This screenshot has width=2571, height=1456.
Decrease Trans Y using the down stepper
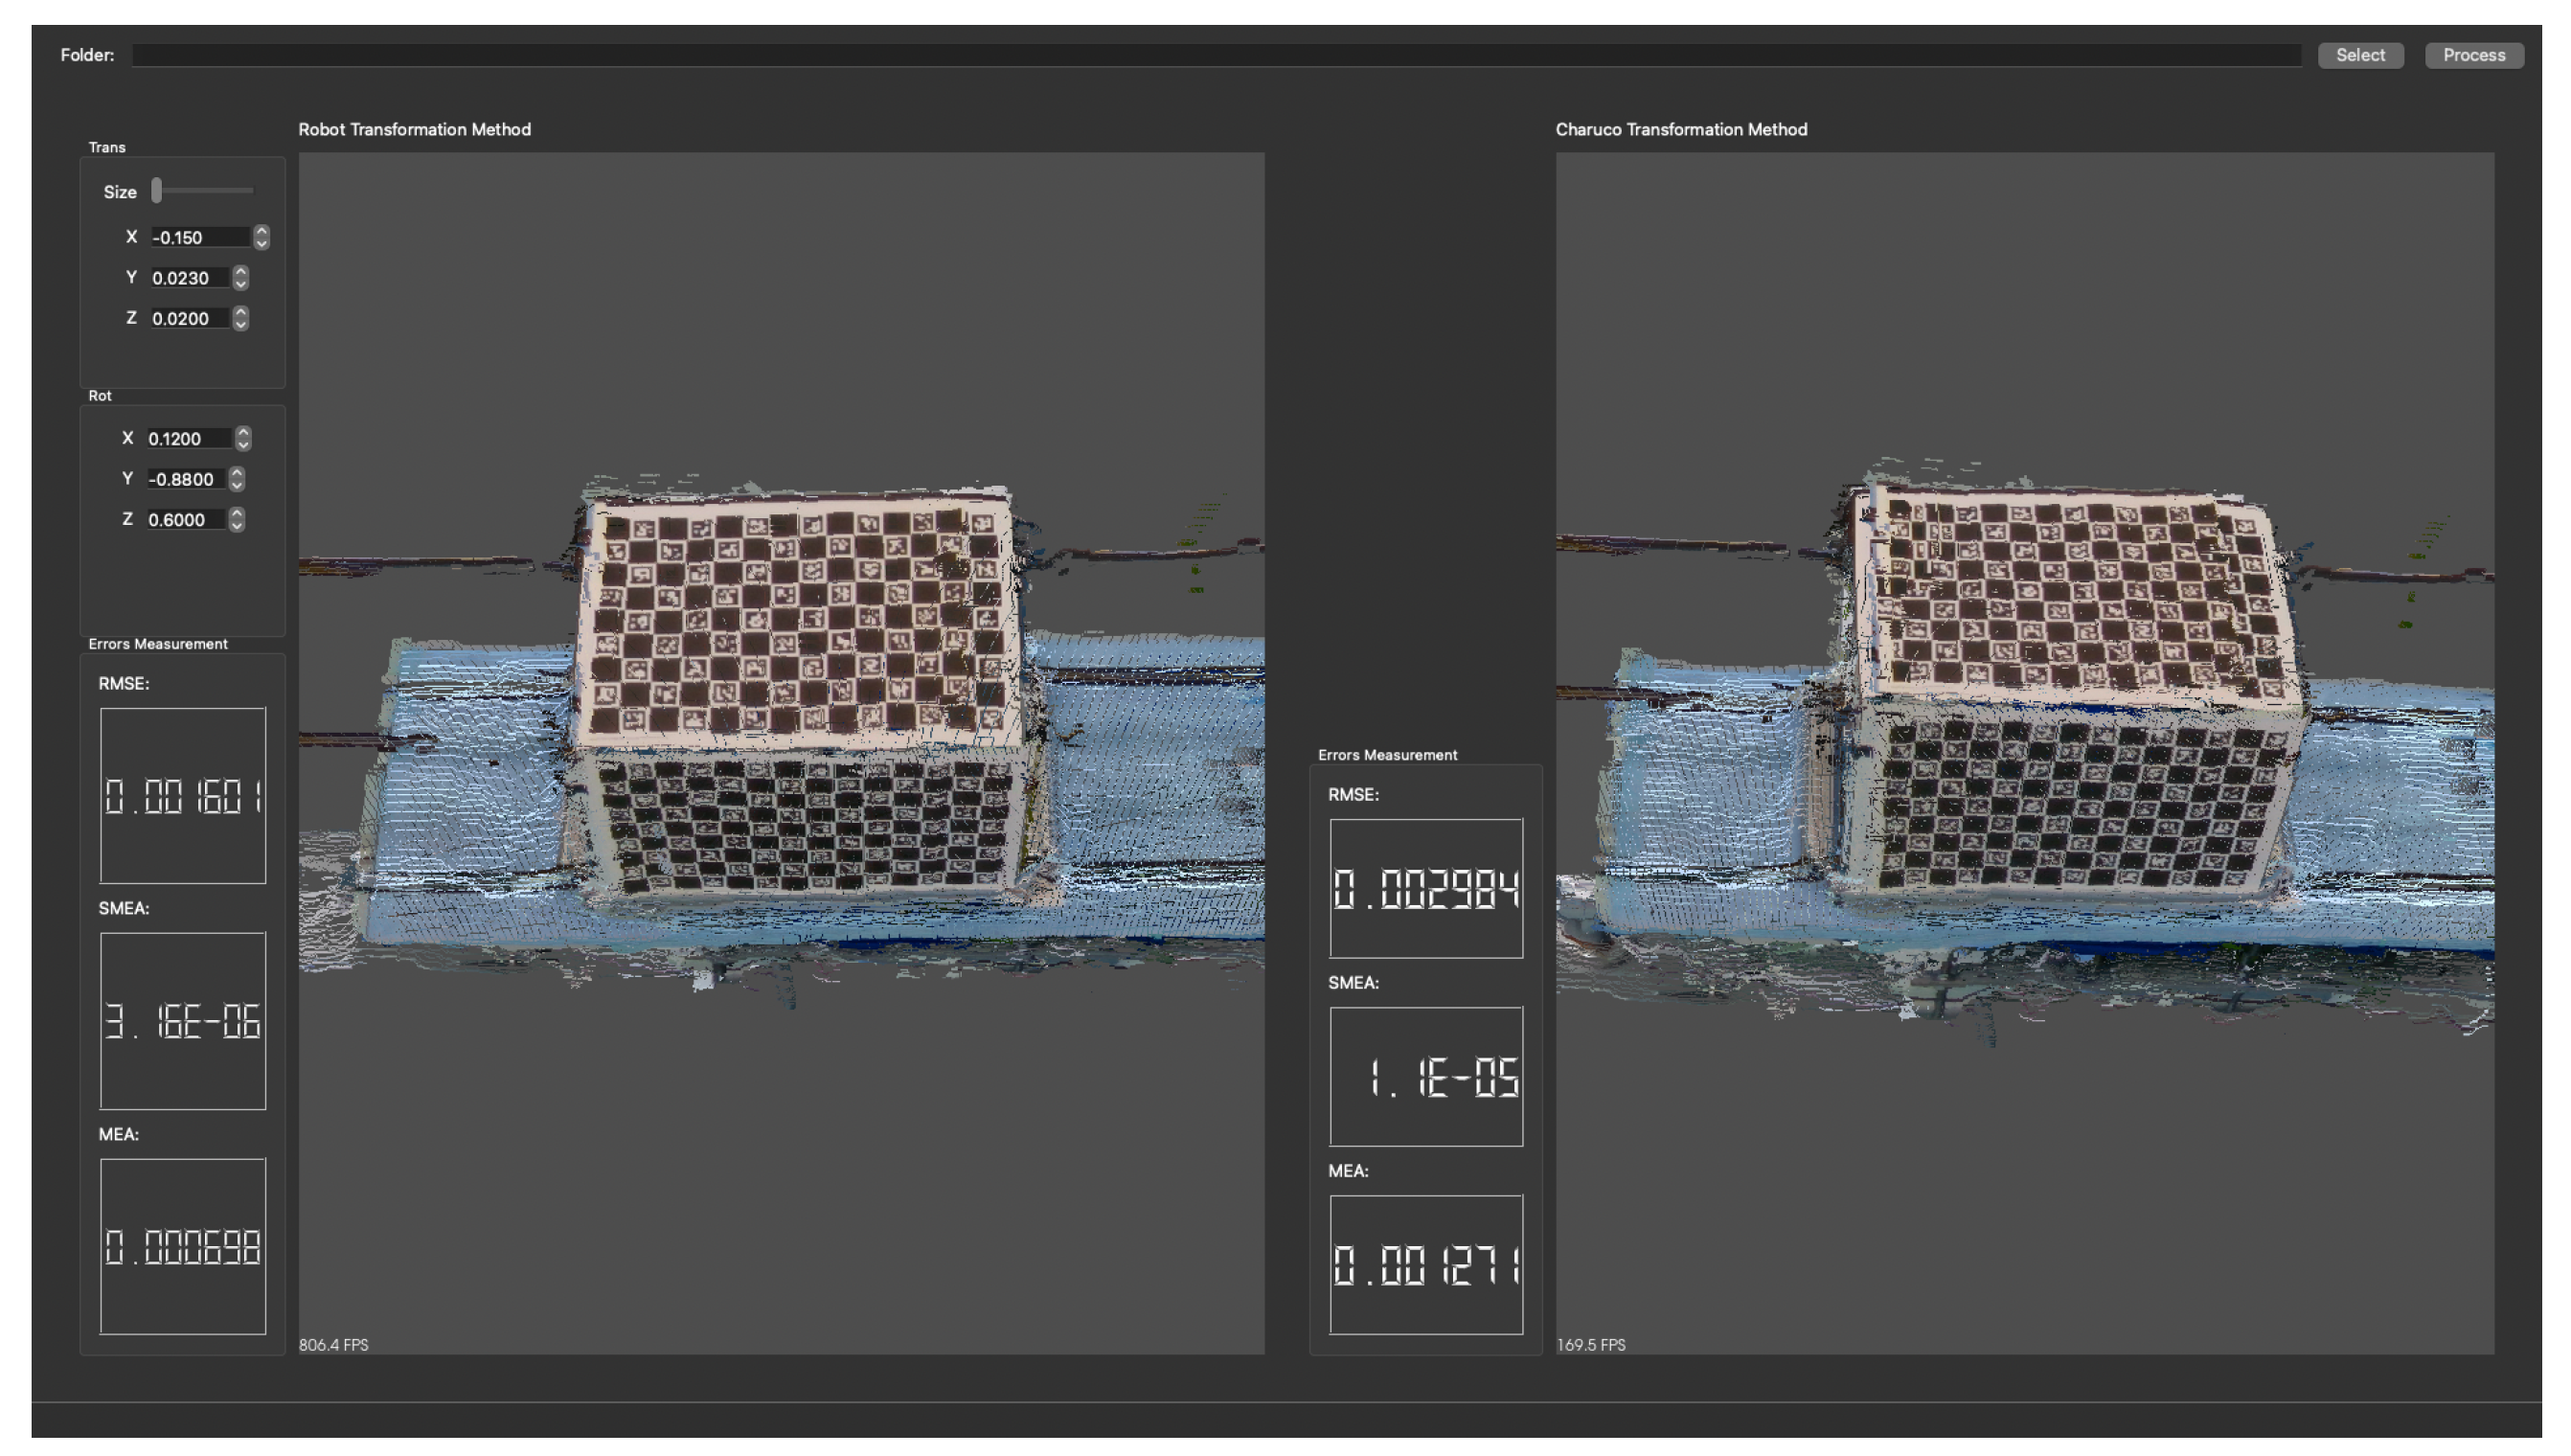(240, 284)
